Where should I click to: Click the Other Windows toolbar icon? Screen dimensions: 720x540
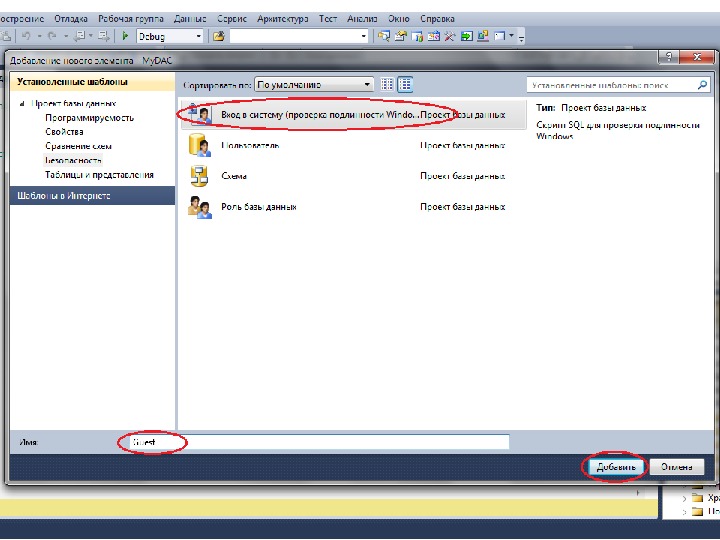click(499, 36)
